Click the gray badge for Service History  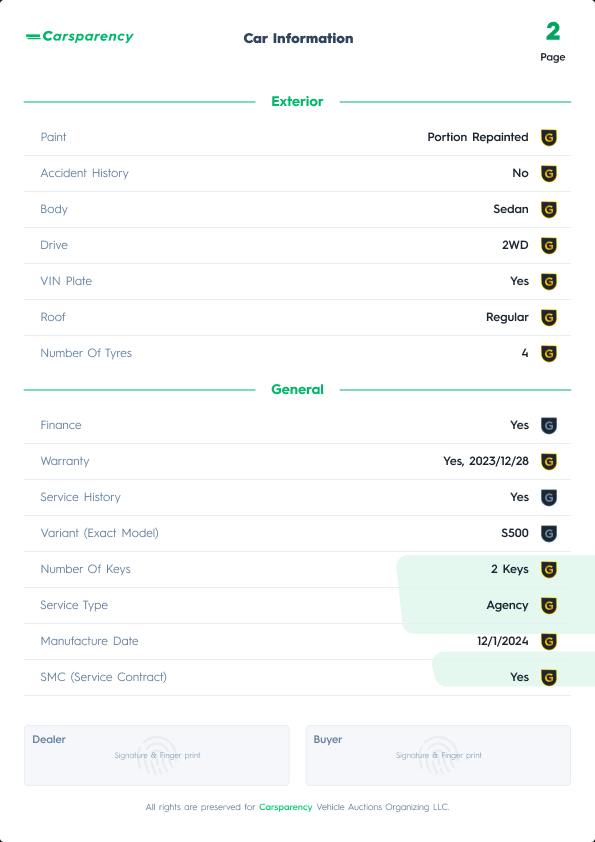pos(548,497)
